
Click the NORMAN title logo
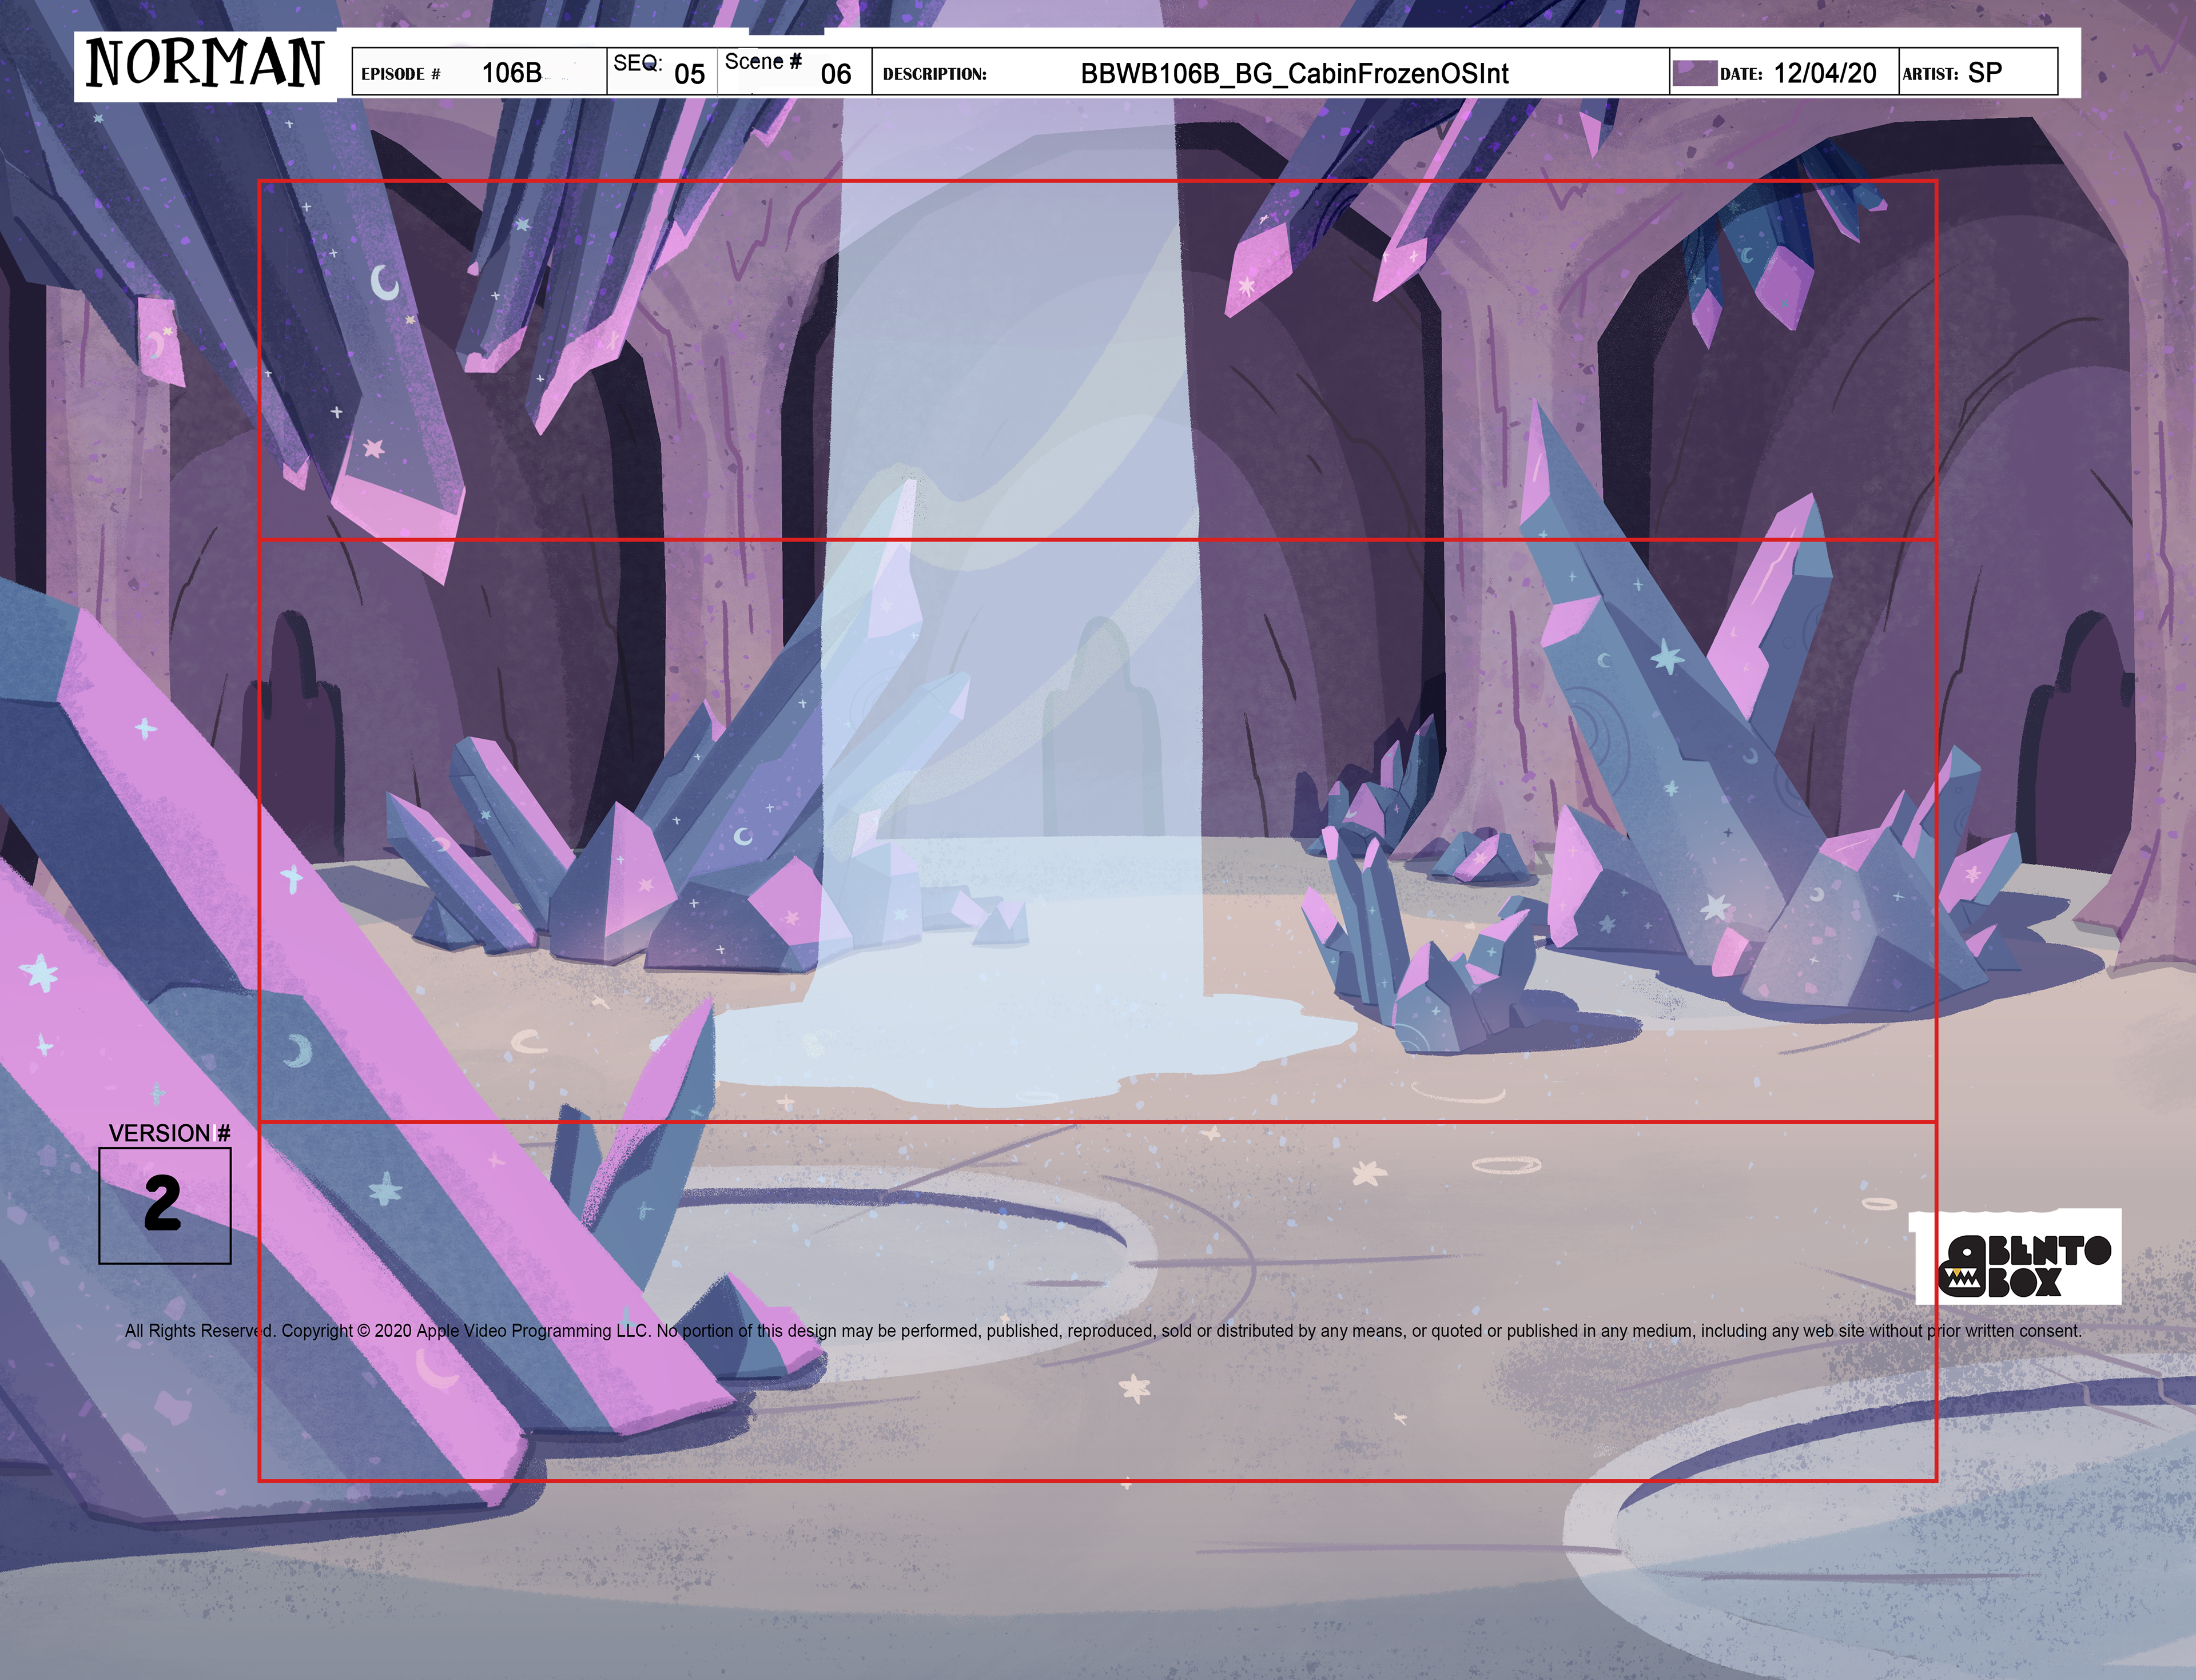coord(205,65)
